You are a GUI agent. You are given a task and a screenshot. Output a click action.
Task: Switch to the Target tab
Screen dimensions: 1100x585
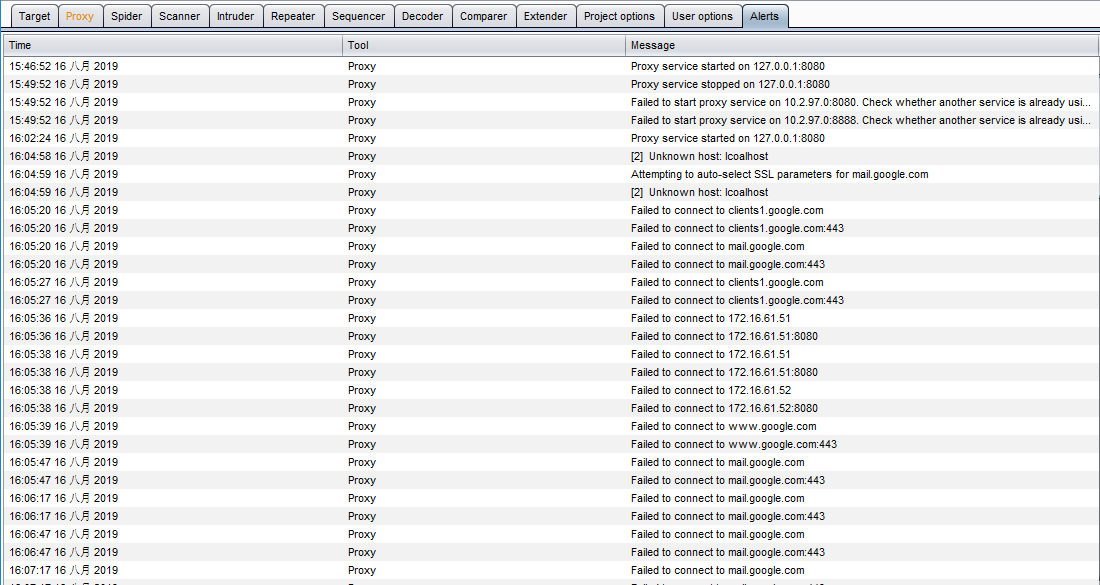34,16
